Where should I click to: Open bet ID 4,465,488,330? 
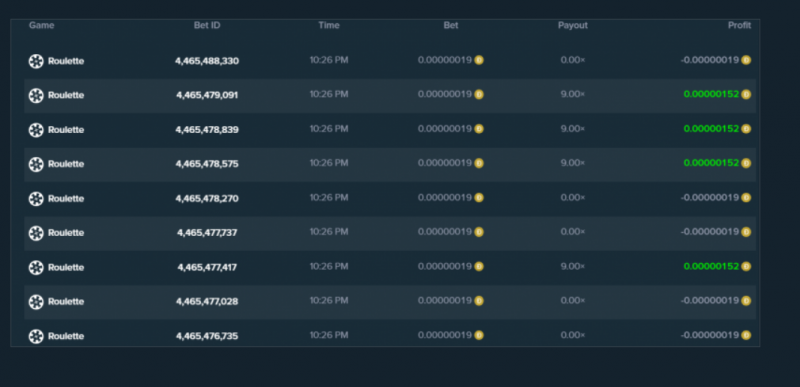click(207, 61)
